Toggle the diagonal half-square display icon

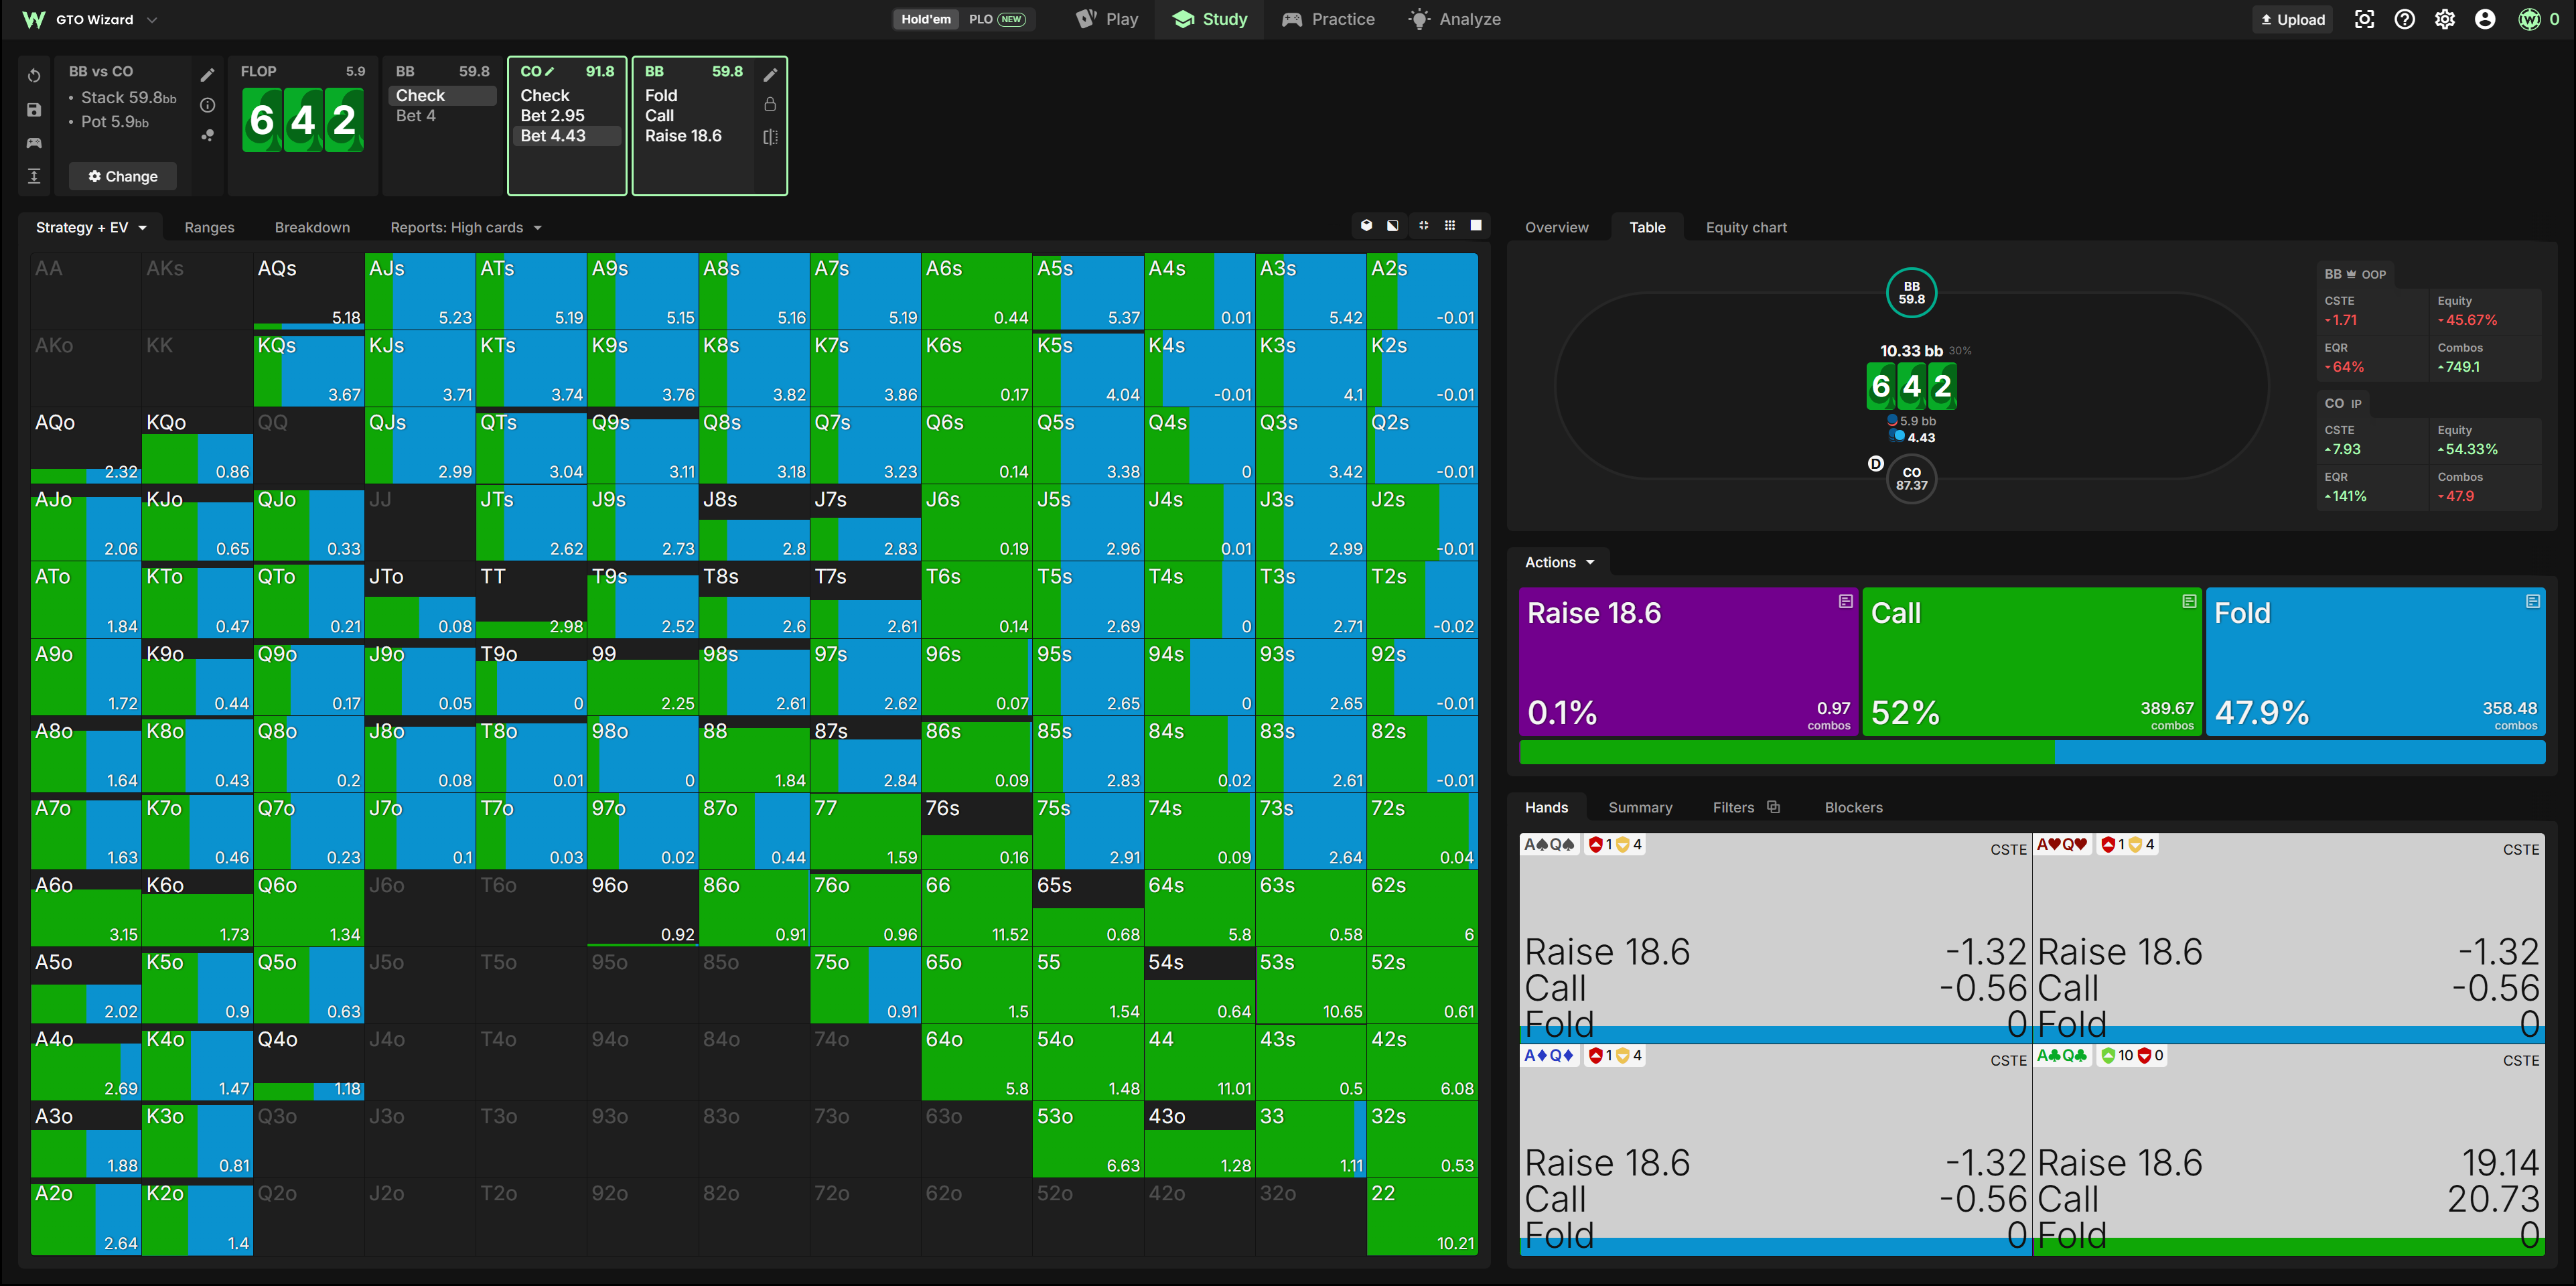pos(1393,226)
